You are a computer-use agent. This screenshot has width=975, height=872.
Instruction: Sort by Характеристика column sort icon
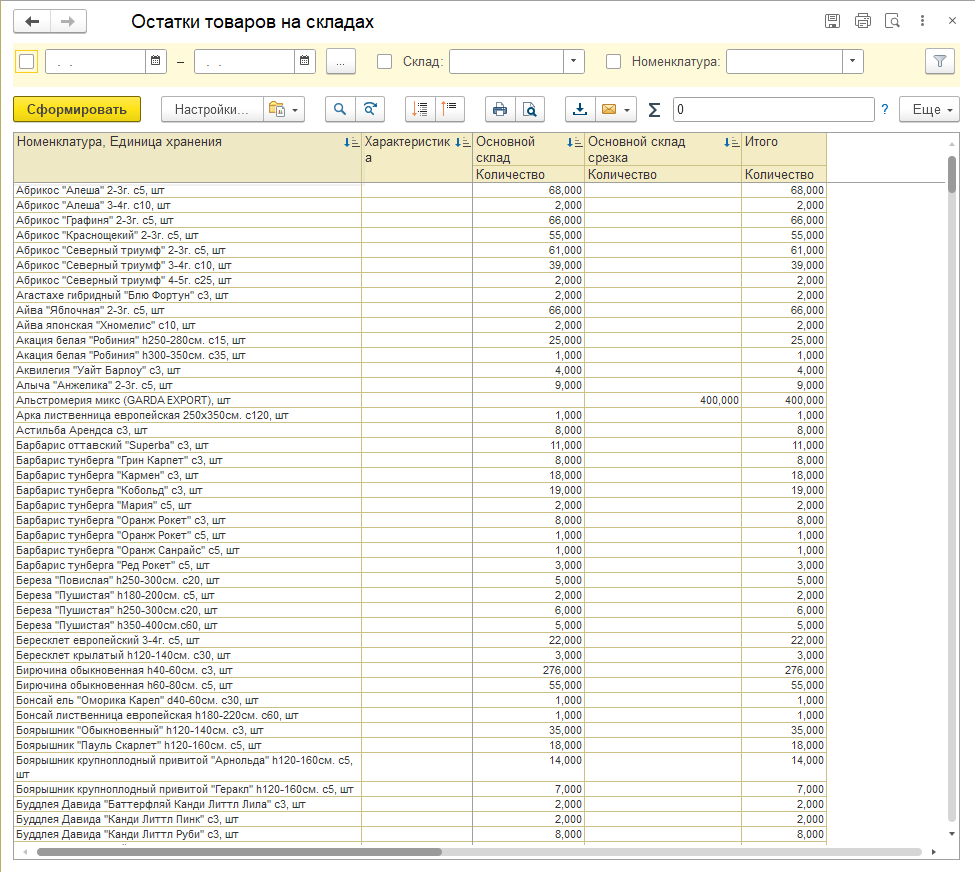pos(463,142)
